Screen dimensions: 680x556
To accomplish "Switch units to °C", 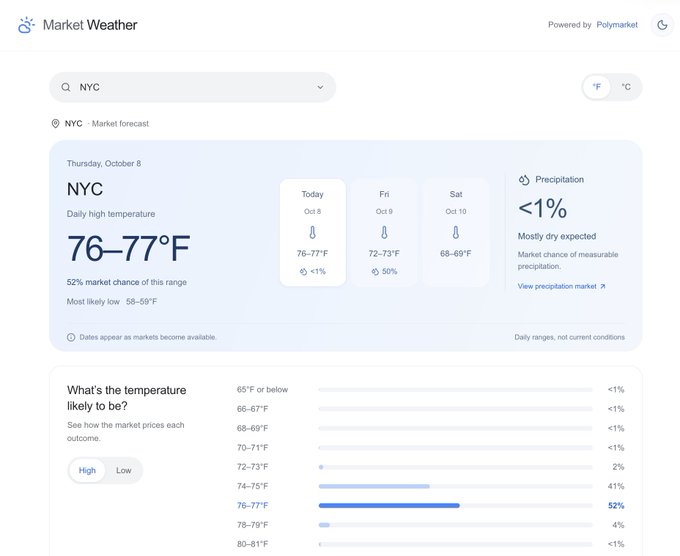I will [626, 87].
